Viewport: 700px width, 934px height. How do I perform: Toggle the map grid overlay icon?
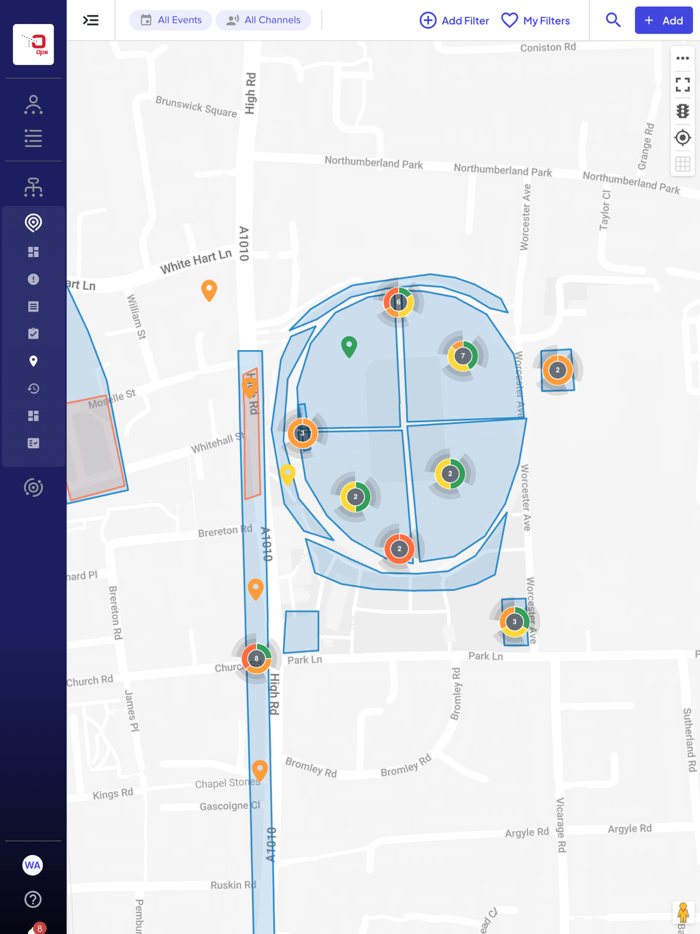683,164
